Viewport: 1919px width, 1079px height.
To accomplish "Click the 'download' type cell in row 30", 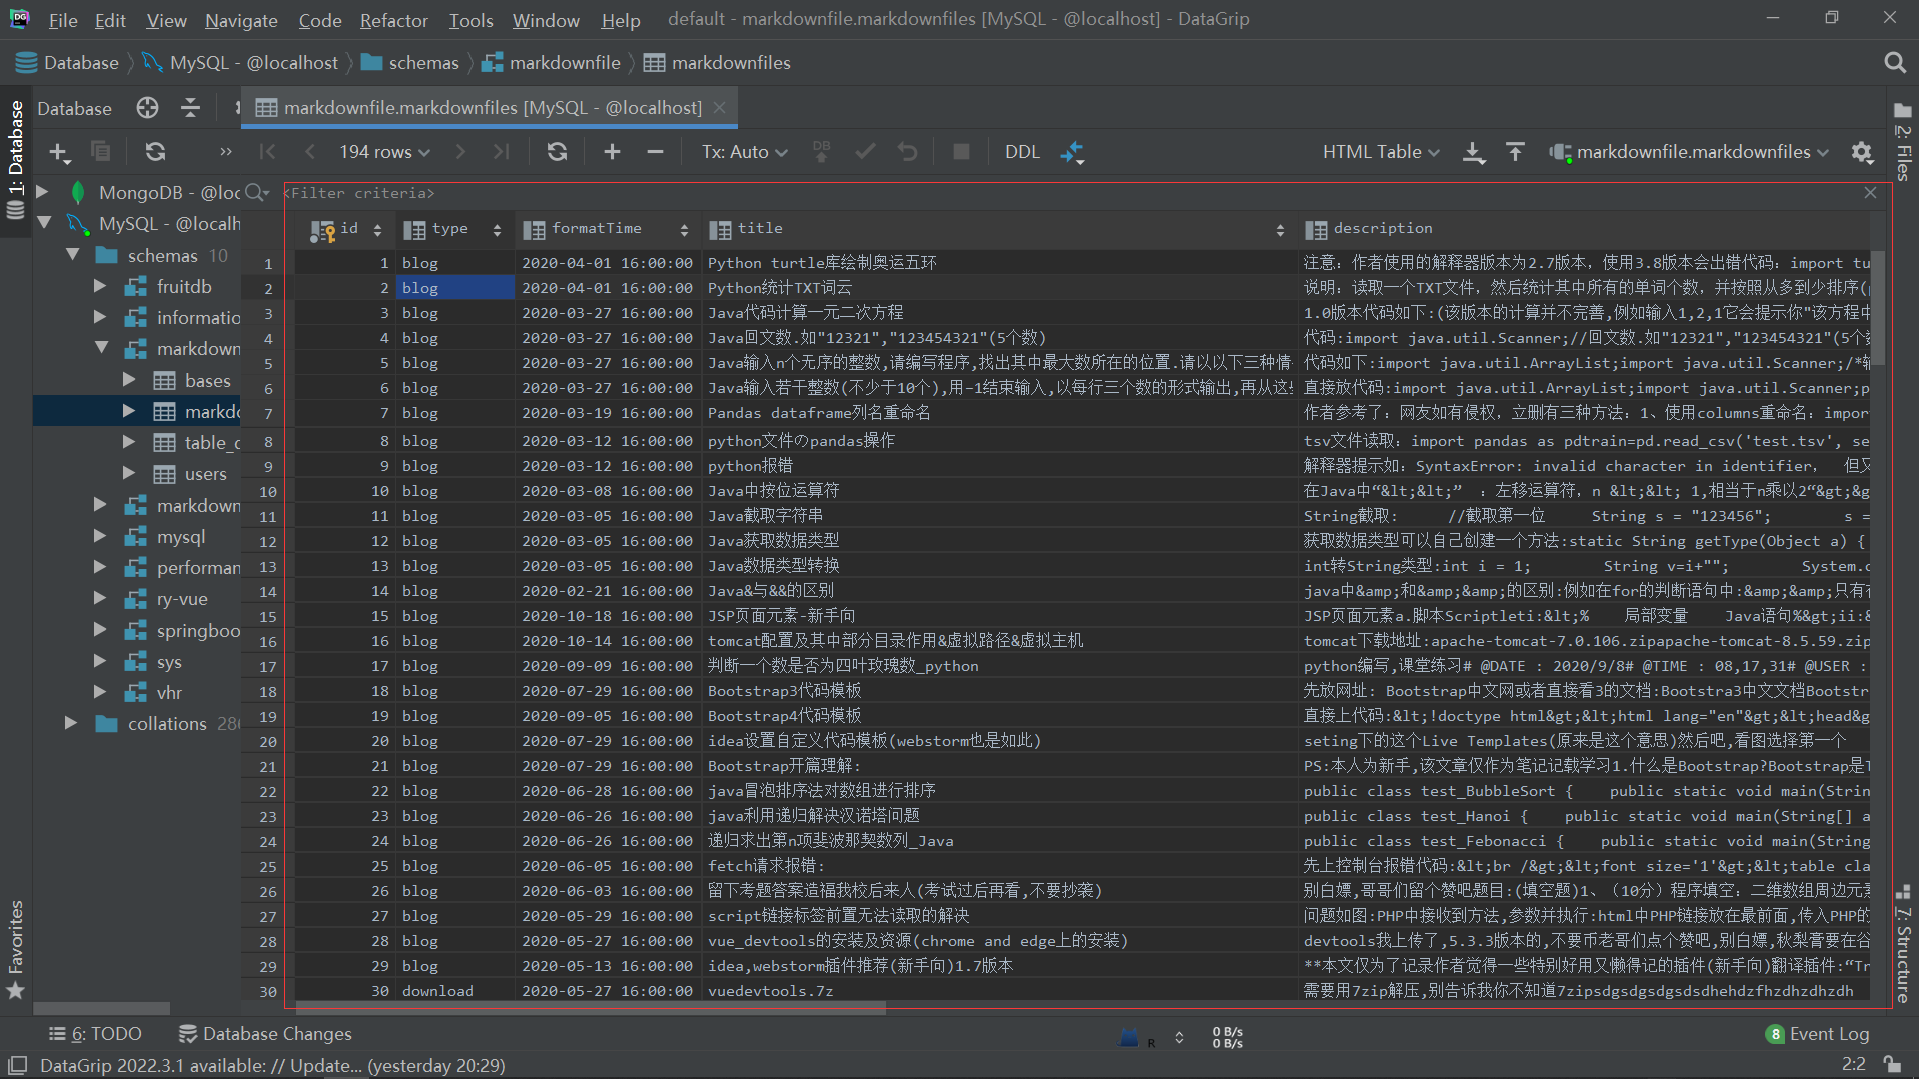I will (455, 991).
